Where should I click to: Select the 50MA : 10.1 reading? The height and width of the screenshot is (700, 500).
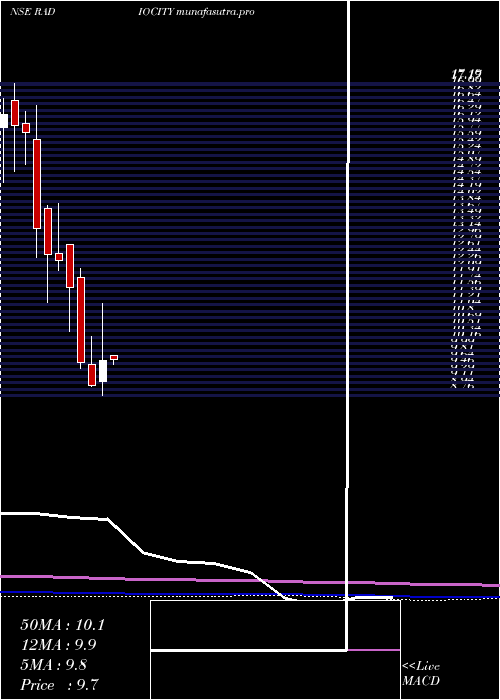[62, 625]
